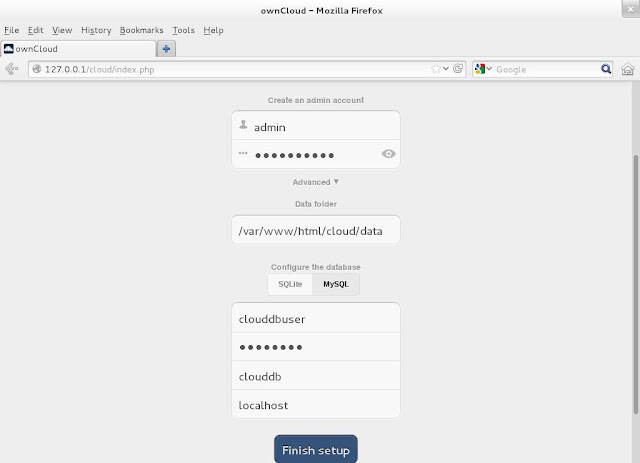Image resolution: width=640 pixels, height=463 pixels.
Task: Open the View menu
Action: click(62, 30)
